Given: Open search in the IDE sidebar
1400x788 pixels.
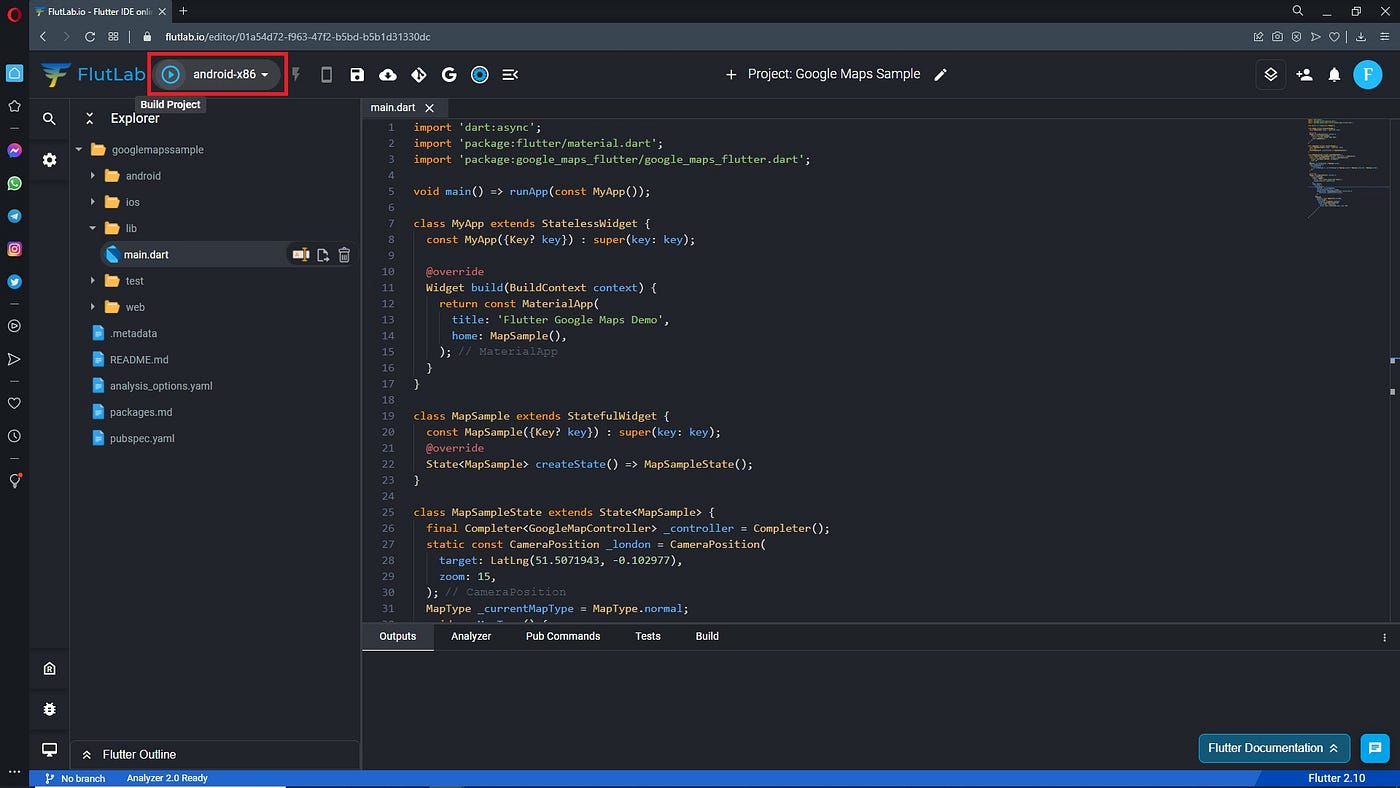Looking at the screenshot, I should click(x=49, y=119).
